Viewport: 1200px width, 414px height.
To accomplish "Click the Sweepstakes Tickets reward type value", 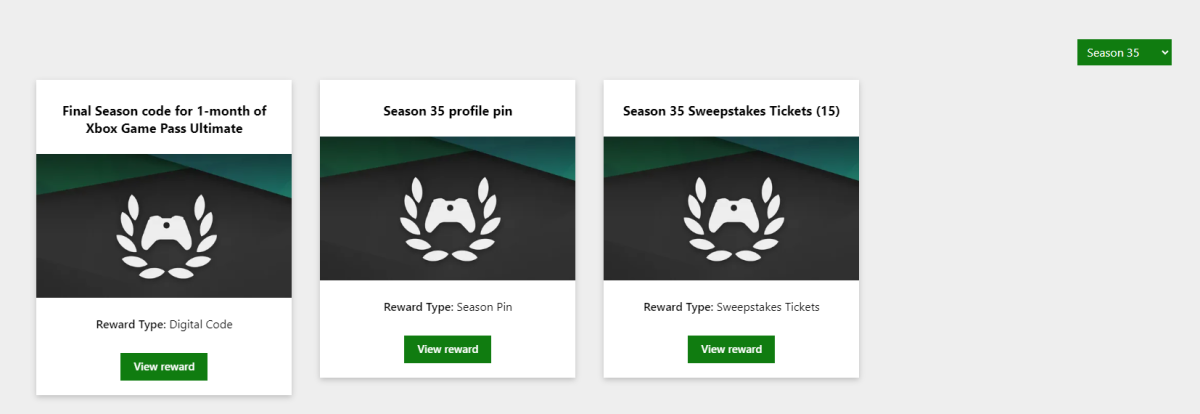I will (x=768, y=307).
